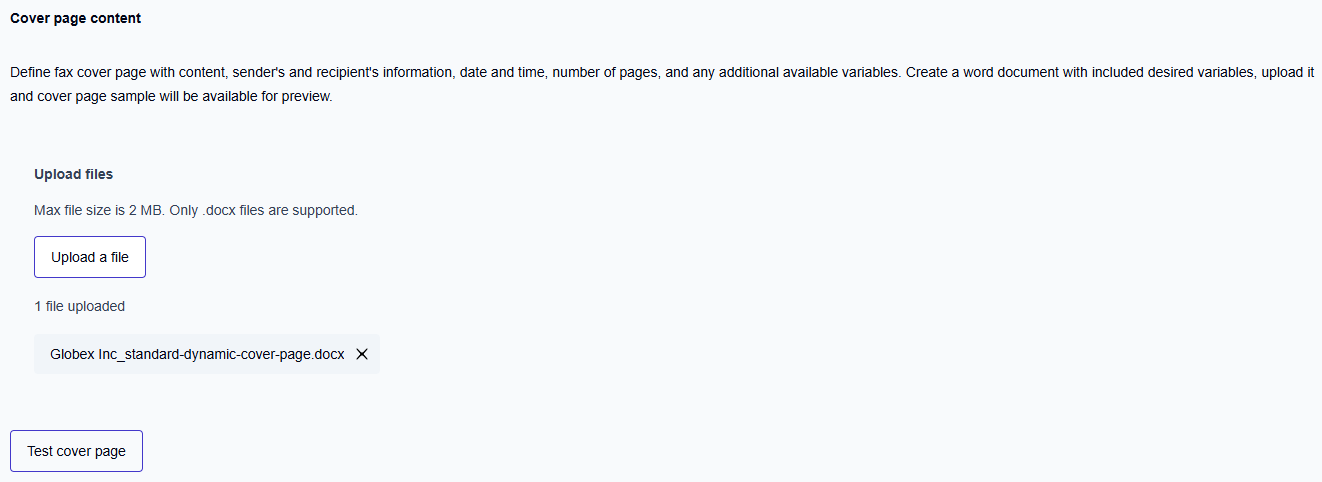1322x482 pixels.
Task: Click the Cover page content heading
Action: coord(76,19)
